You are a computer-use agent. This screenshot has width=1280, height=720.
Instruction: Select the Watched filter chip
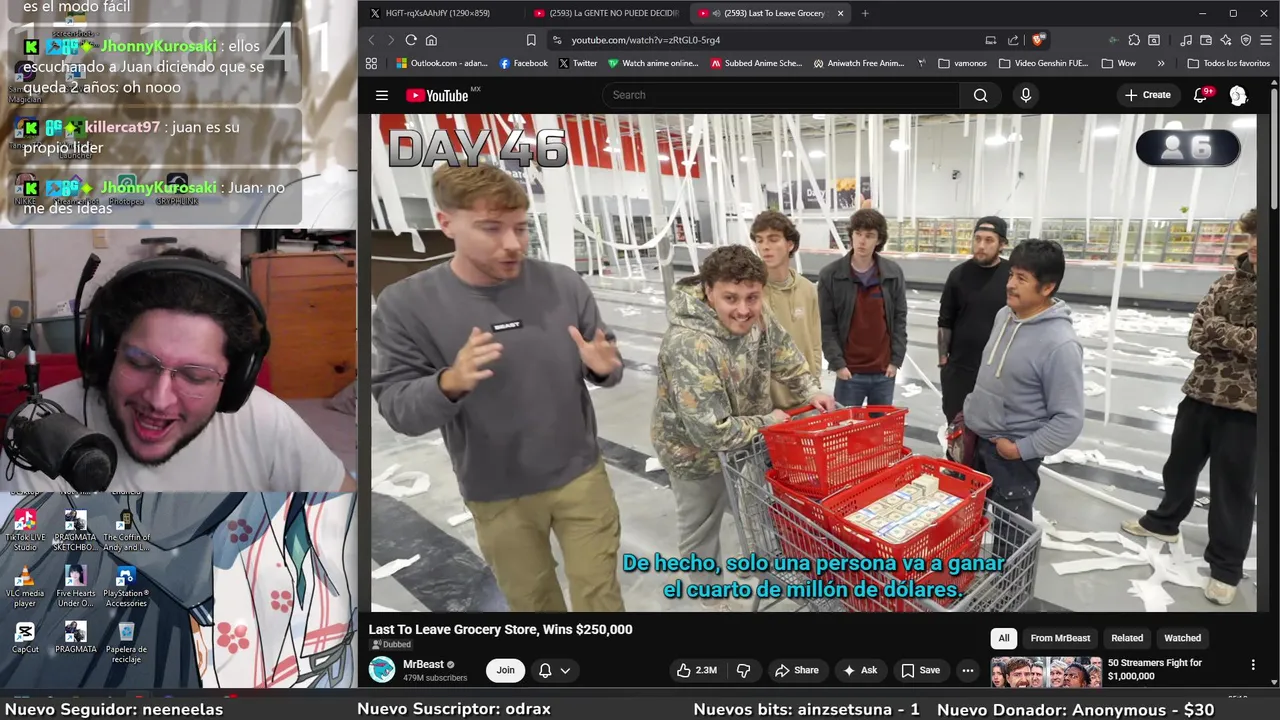[x=1182, y=638]
